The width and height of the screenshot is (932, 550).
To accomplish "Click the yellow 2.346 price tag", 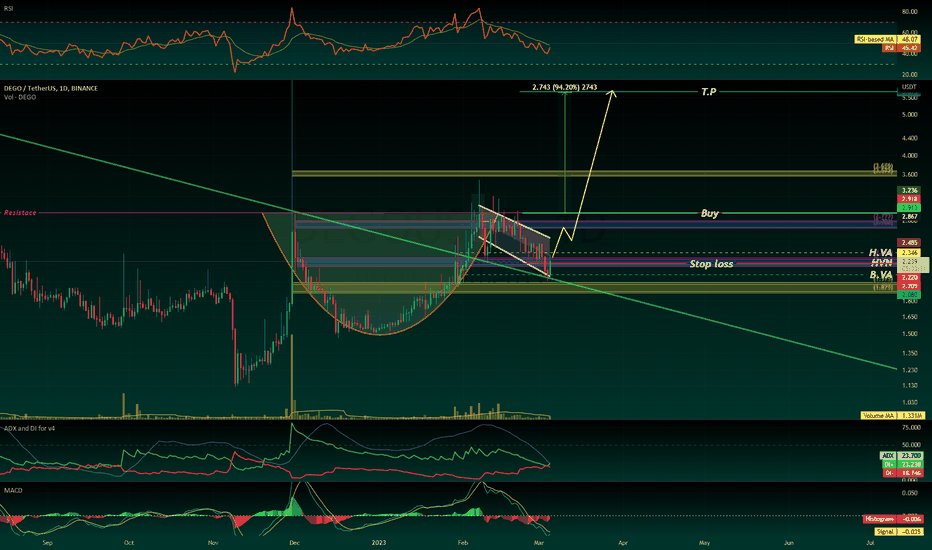I will coord(909,253).
